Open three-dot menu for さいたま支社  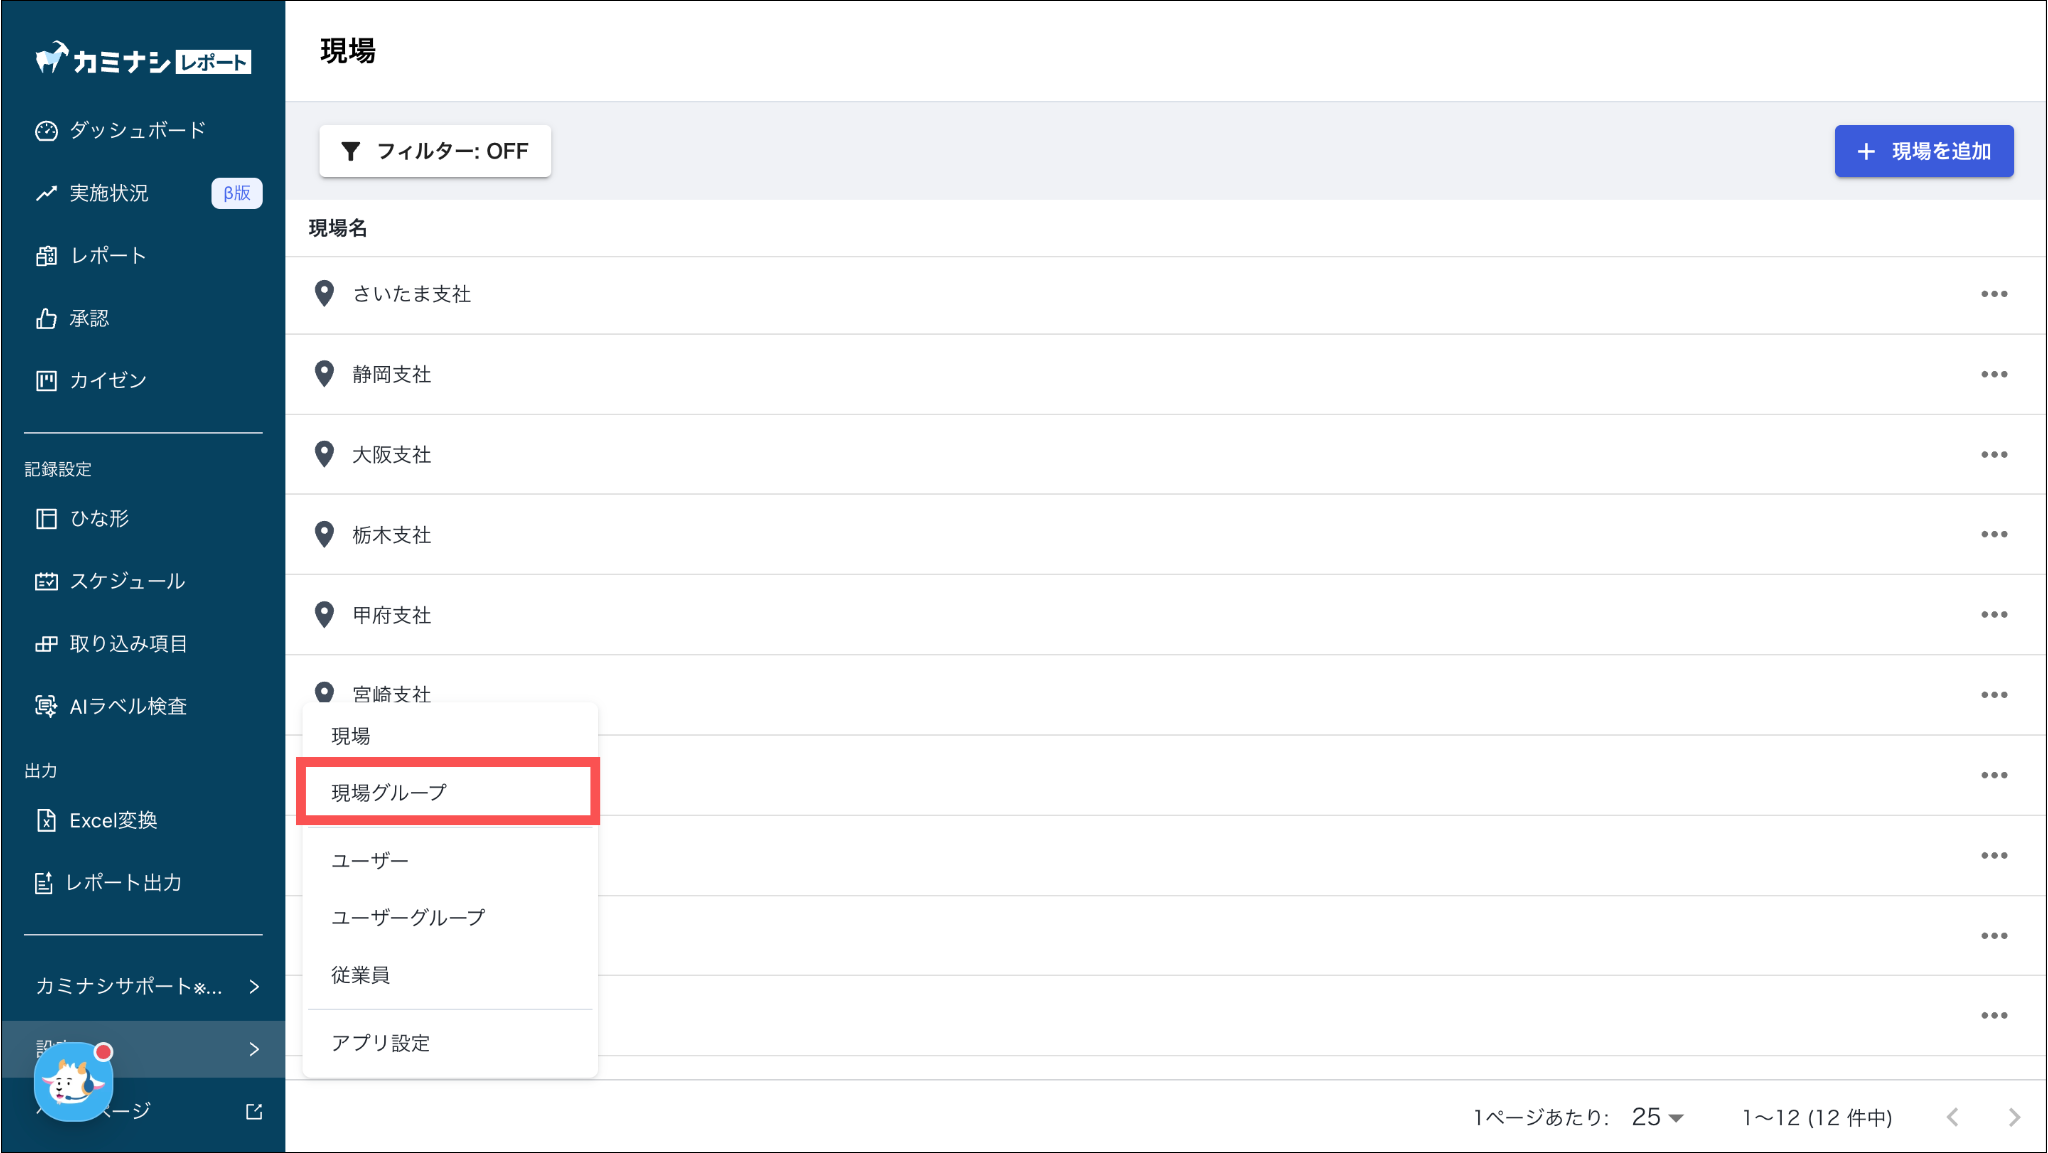1994,294
